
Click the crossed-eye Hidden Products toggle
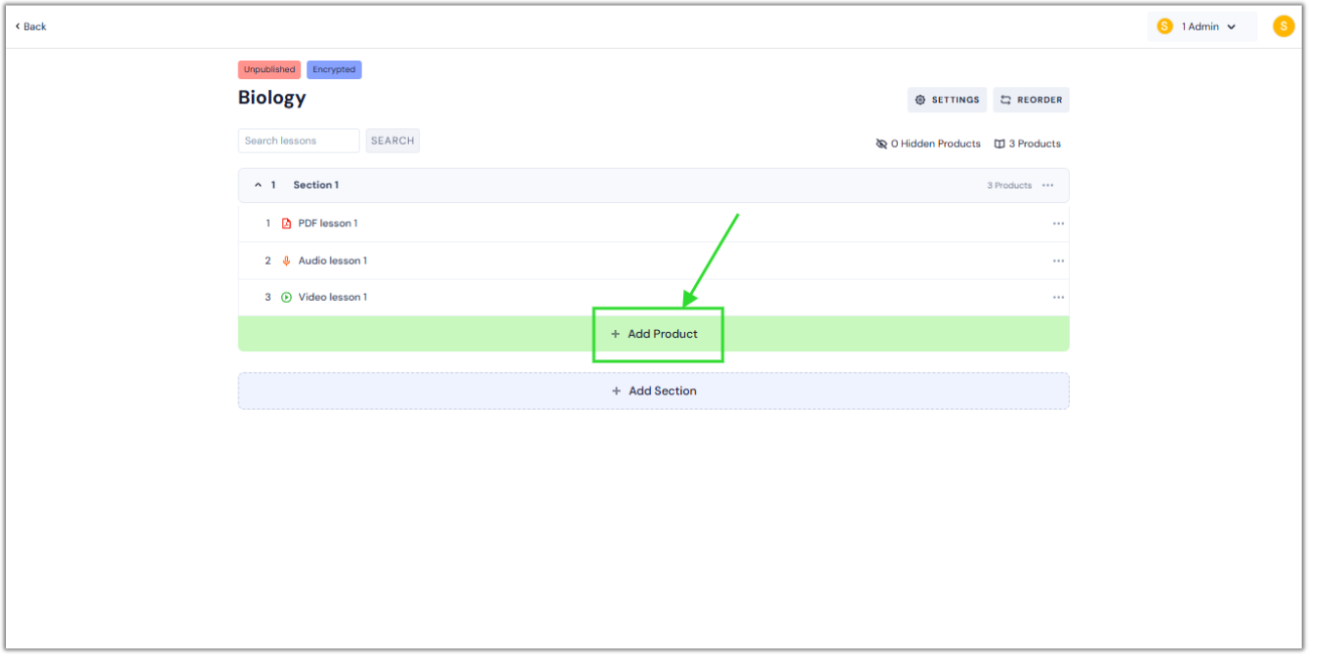pos(880,143)
